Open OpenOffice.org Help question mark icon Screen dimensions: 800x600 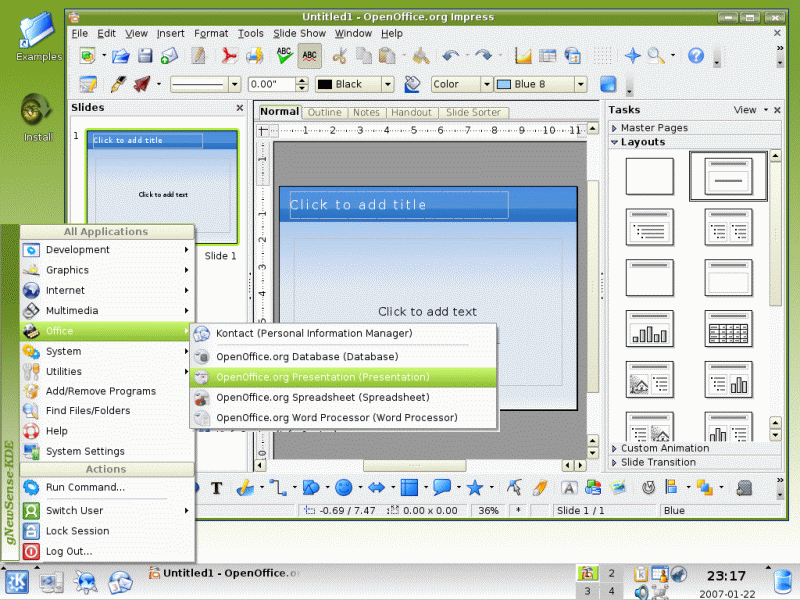(696, 56)
